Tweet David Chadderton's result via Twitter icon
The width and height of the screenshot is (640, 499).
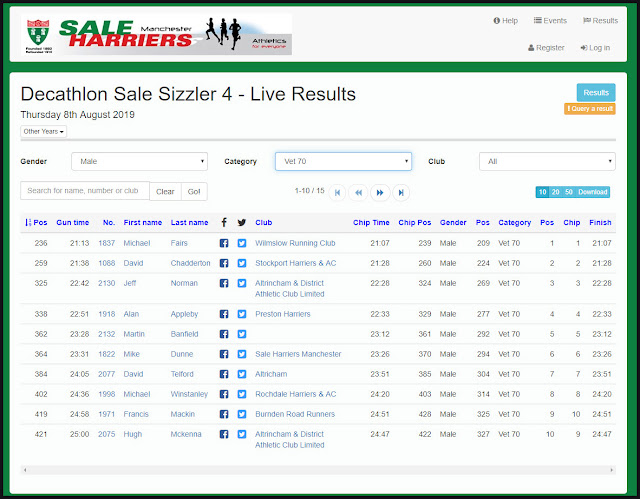click(242, 263)
